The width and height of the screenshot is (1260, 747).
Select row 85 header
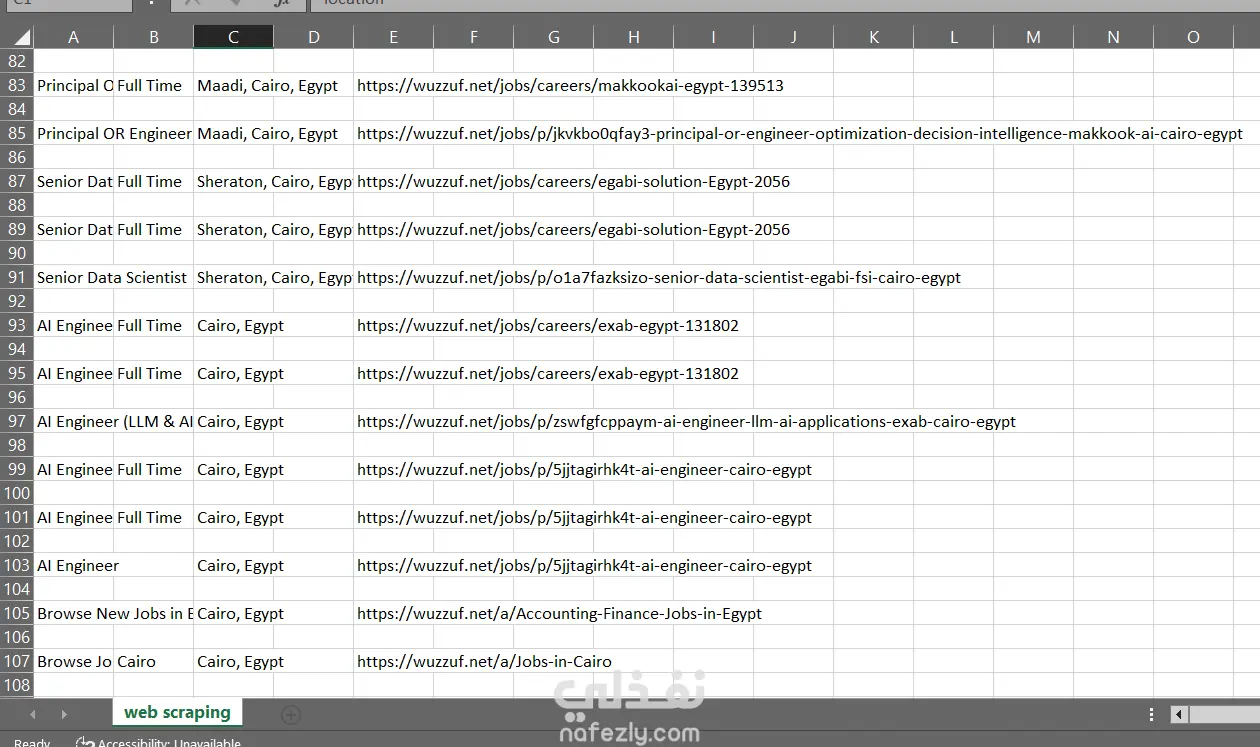17,133
